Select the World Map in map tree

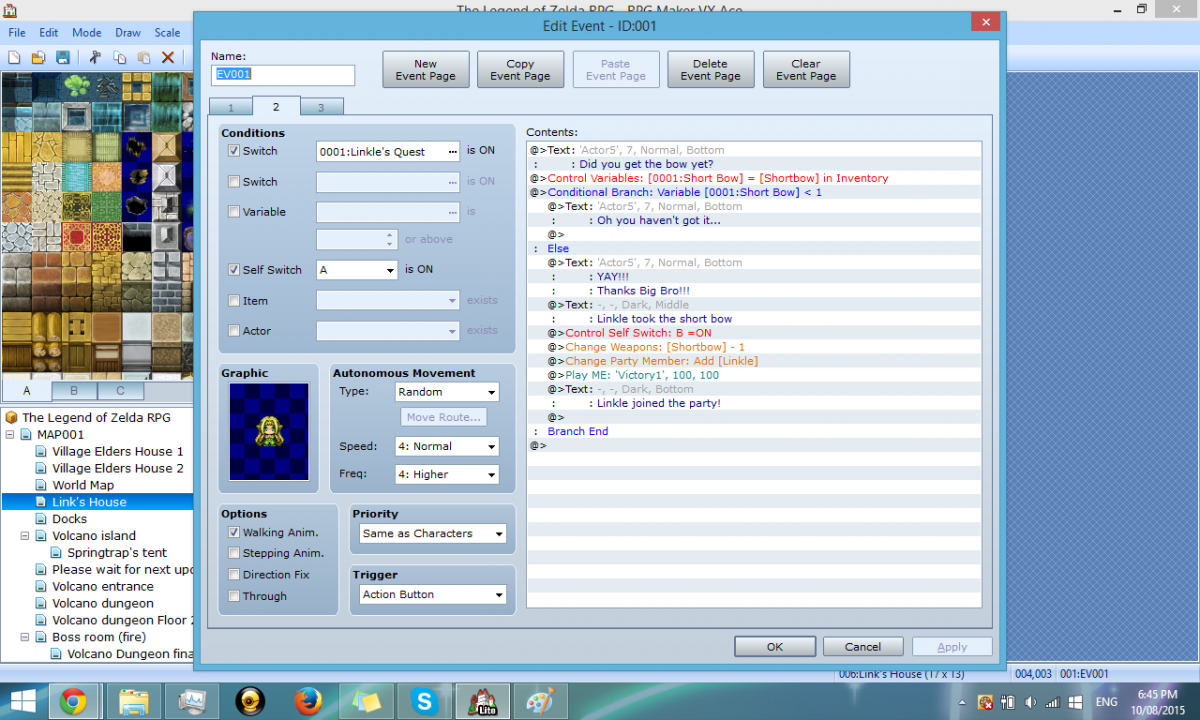[x=83, y=485]
